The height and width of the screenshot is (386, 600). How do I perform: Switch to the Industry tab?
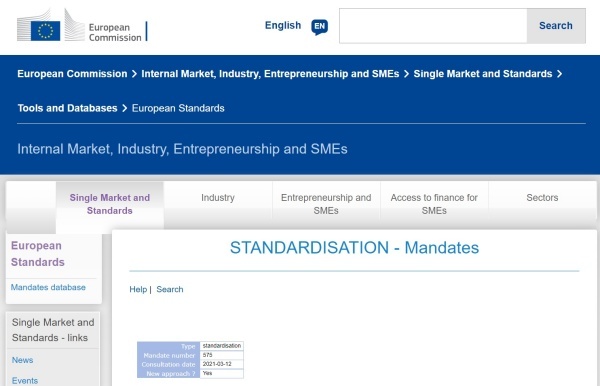point(218,198)
